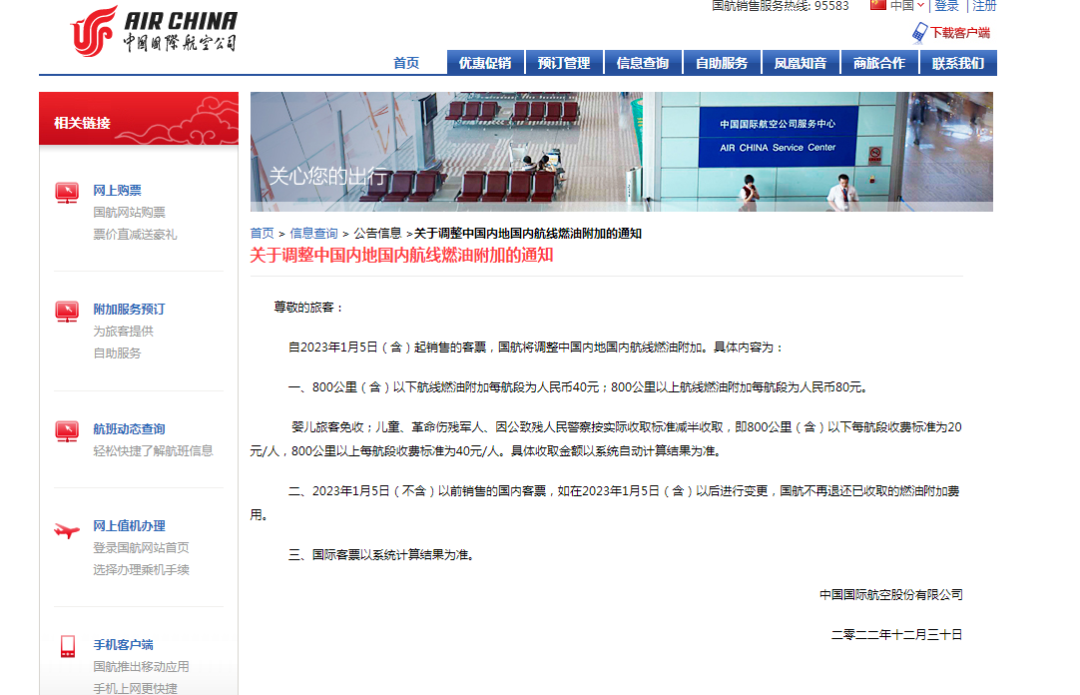Click the date 二零二二年十二月三十日
This screenshot has width=1080, height=695.
point(896,634)
